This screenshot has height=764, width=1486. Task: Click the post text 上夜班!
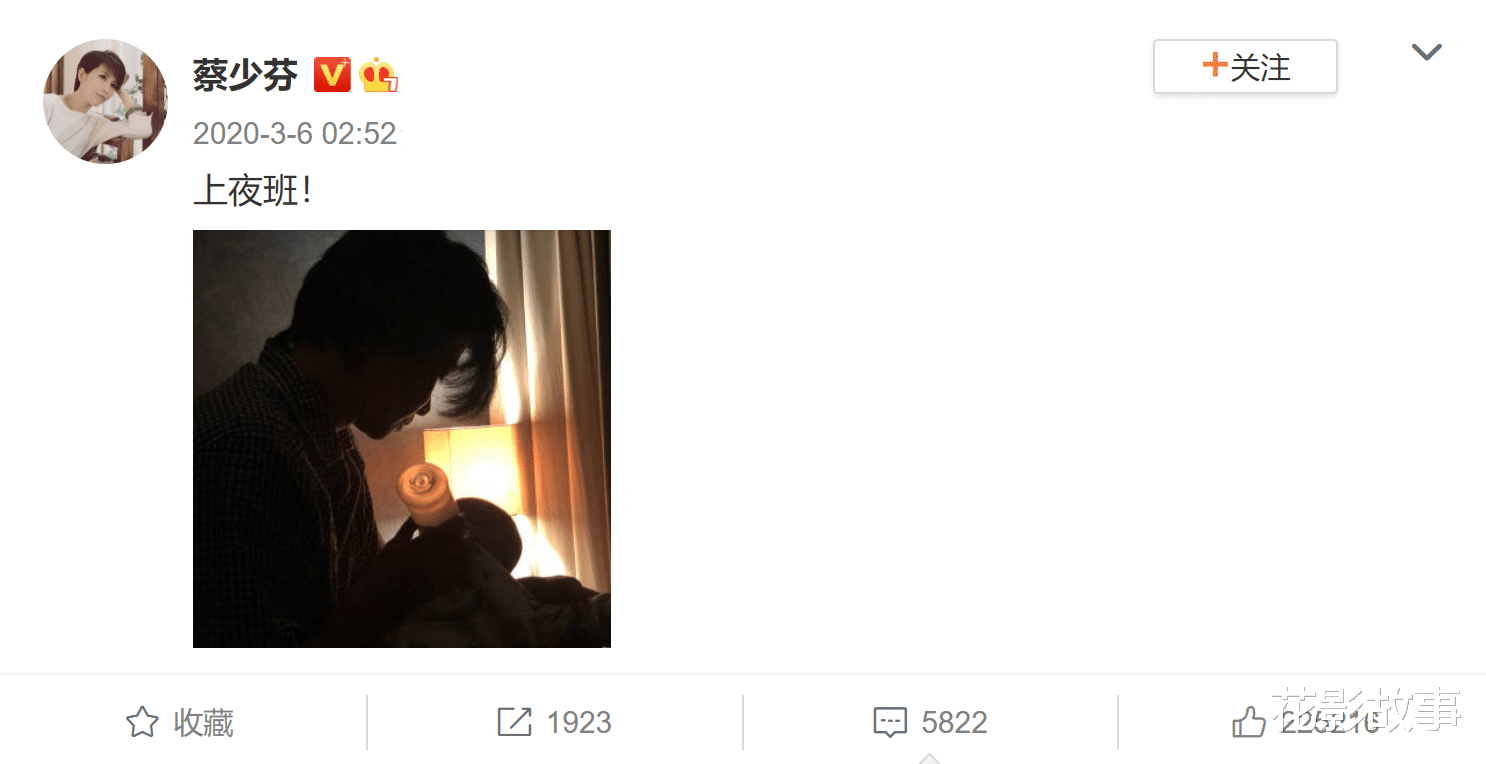[254, 191]
